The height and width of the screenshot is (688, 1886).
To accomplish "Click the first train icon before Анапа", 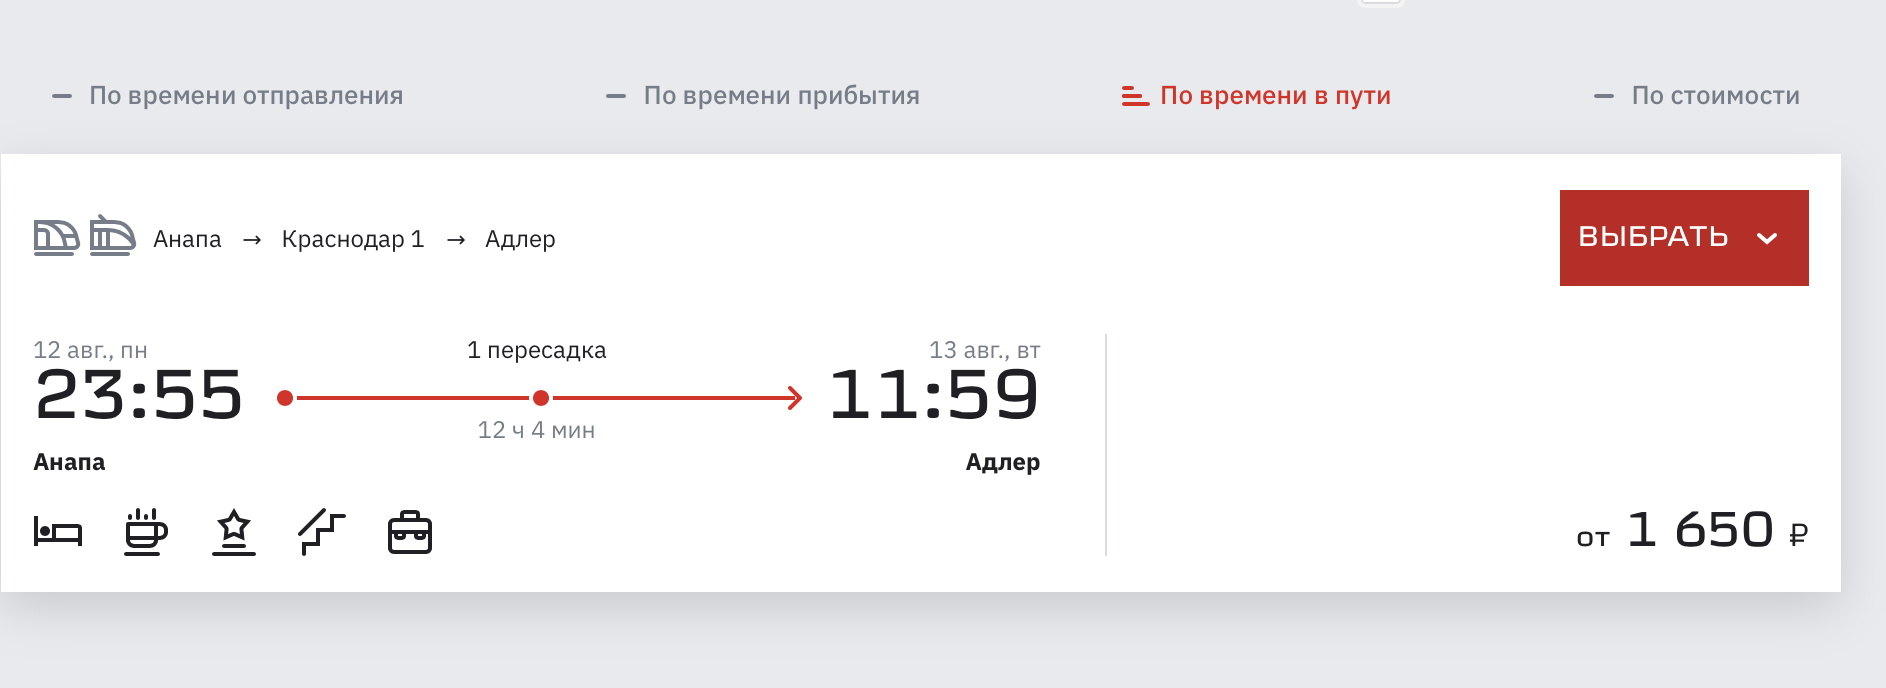I will click(56, 238).
